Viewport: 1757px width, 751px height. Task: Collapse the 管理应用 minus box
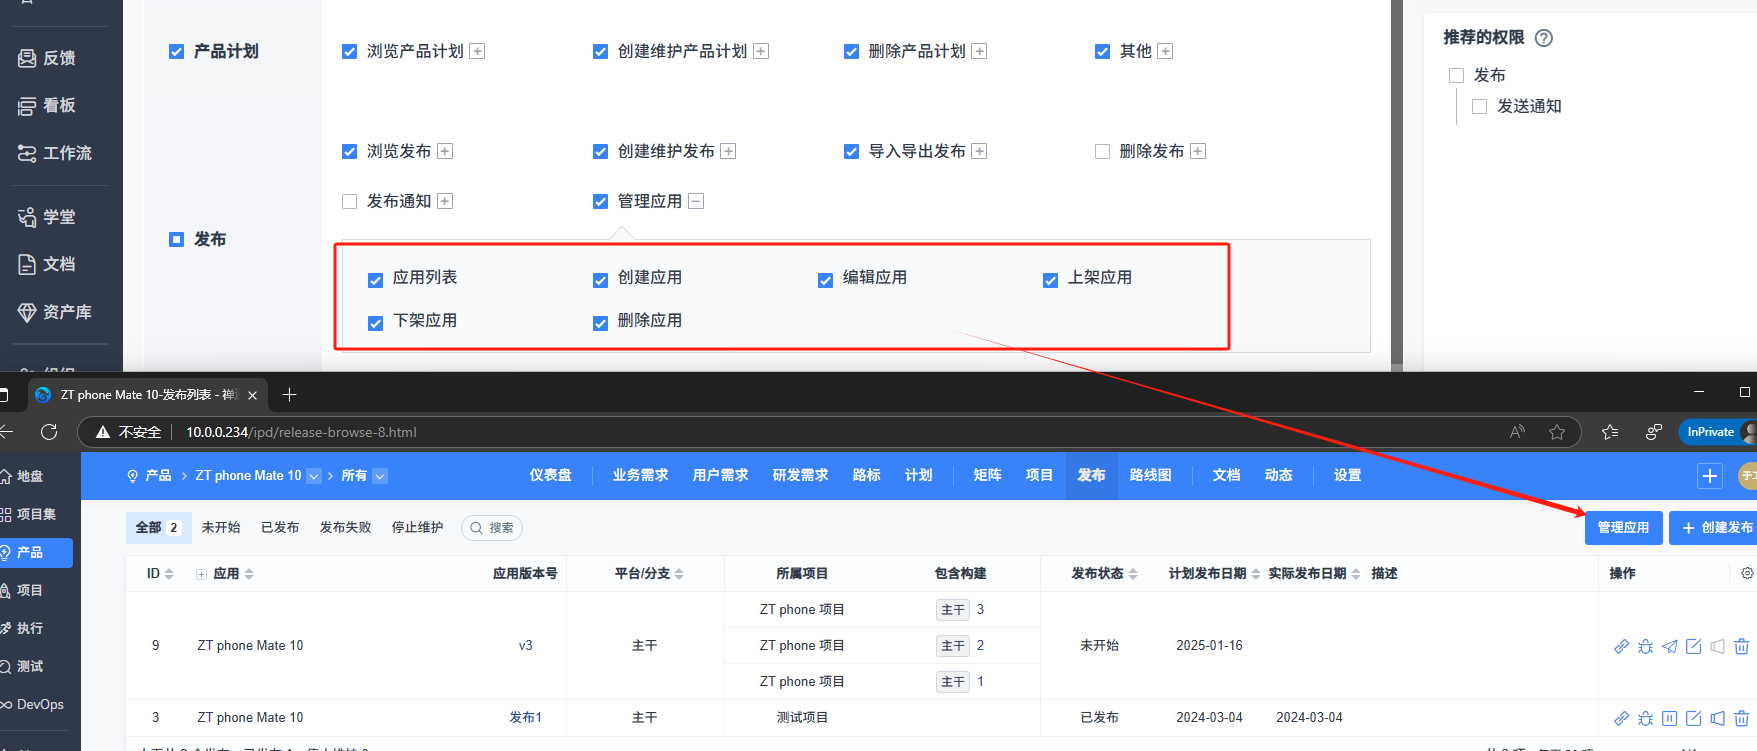(697, 201)
